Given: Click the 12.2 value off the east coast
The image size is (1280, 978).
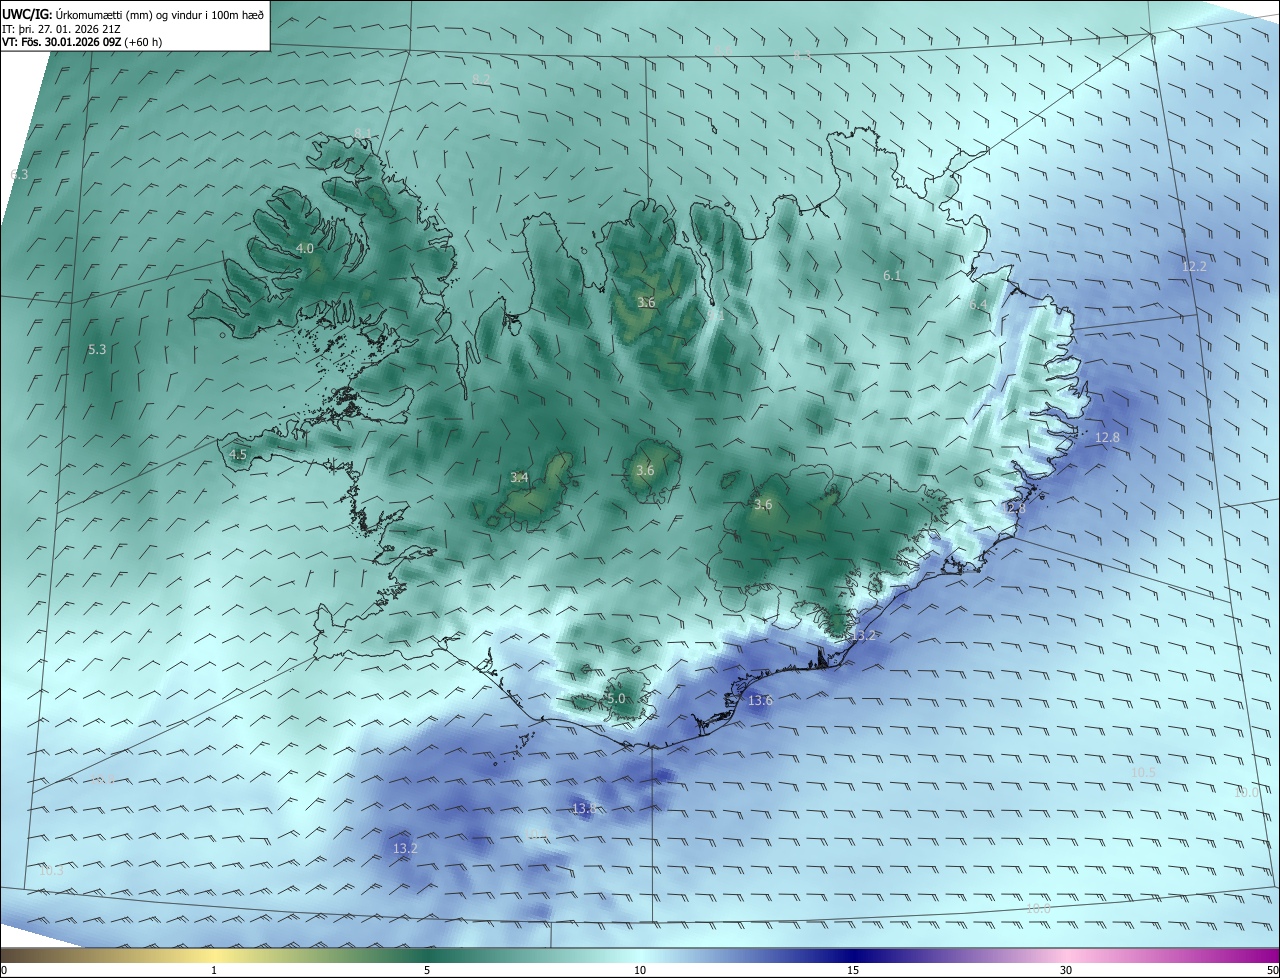Looking at the screenshot, I should click(1194, 266).
